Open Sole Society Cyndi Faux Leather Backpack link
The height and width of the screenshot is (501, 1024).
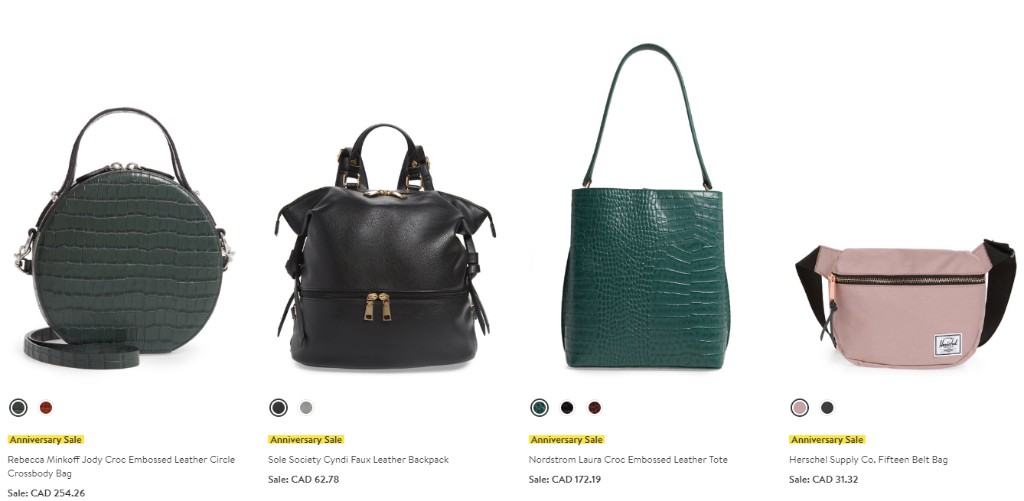point(359,460)
